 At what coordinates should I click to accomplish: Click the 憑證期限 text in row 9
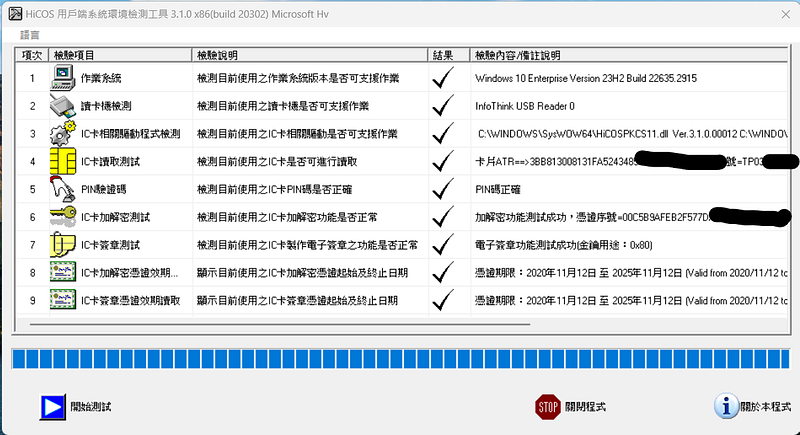(631, 300)
